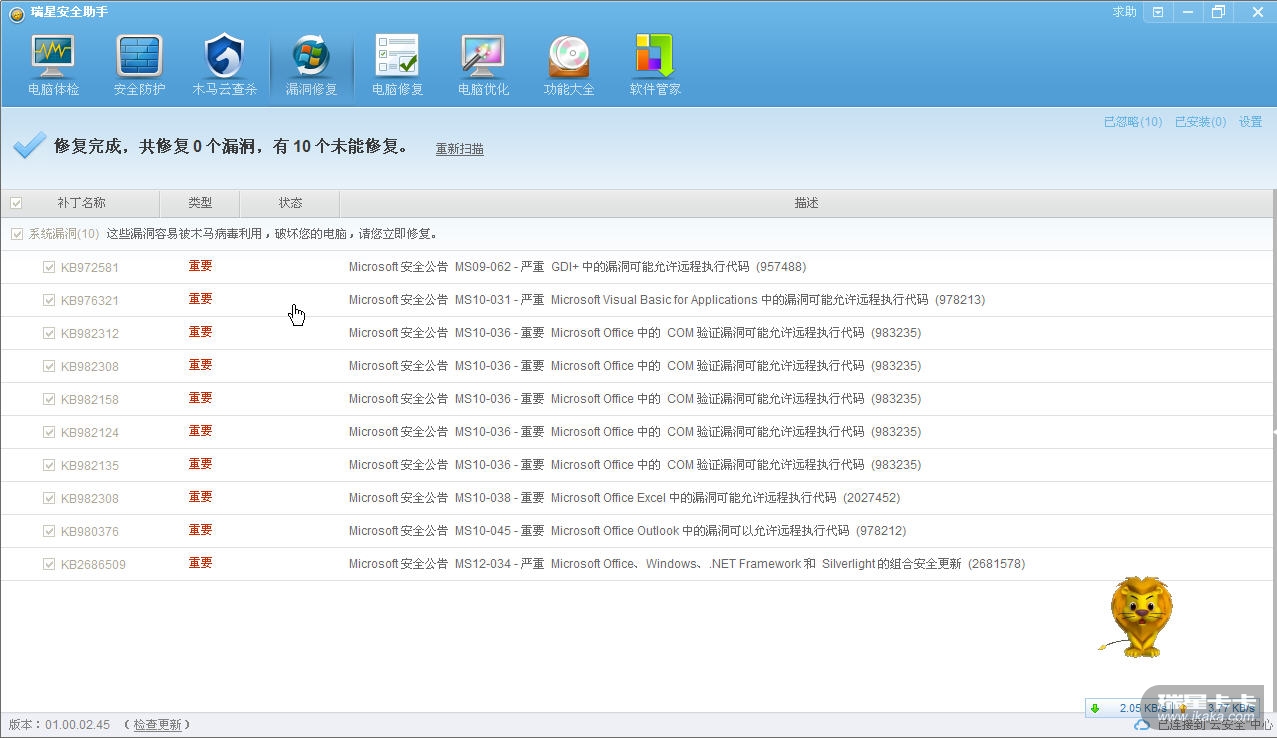Select the 漏洞修复 vulnerability repair tab
Viewport: 1277px width, 738px height.
pos(311,65)
